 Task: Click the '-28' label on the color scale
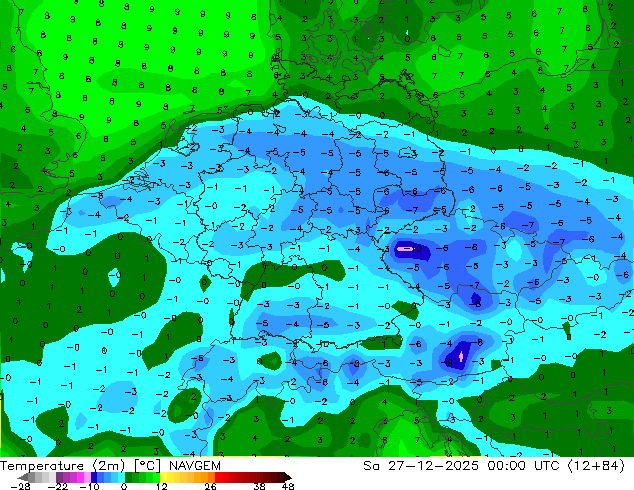coord(21,486)
